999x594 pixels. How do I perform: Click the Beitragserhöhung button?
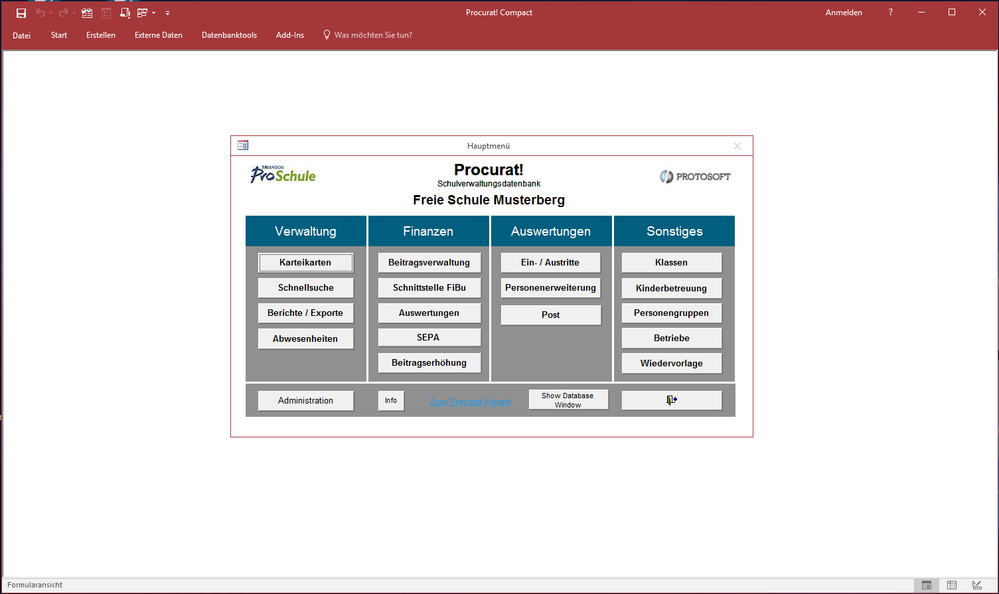click(429, 363)
